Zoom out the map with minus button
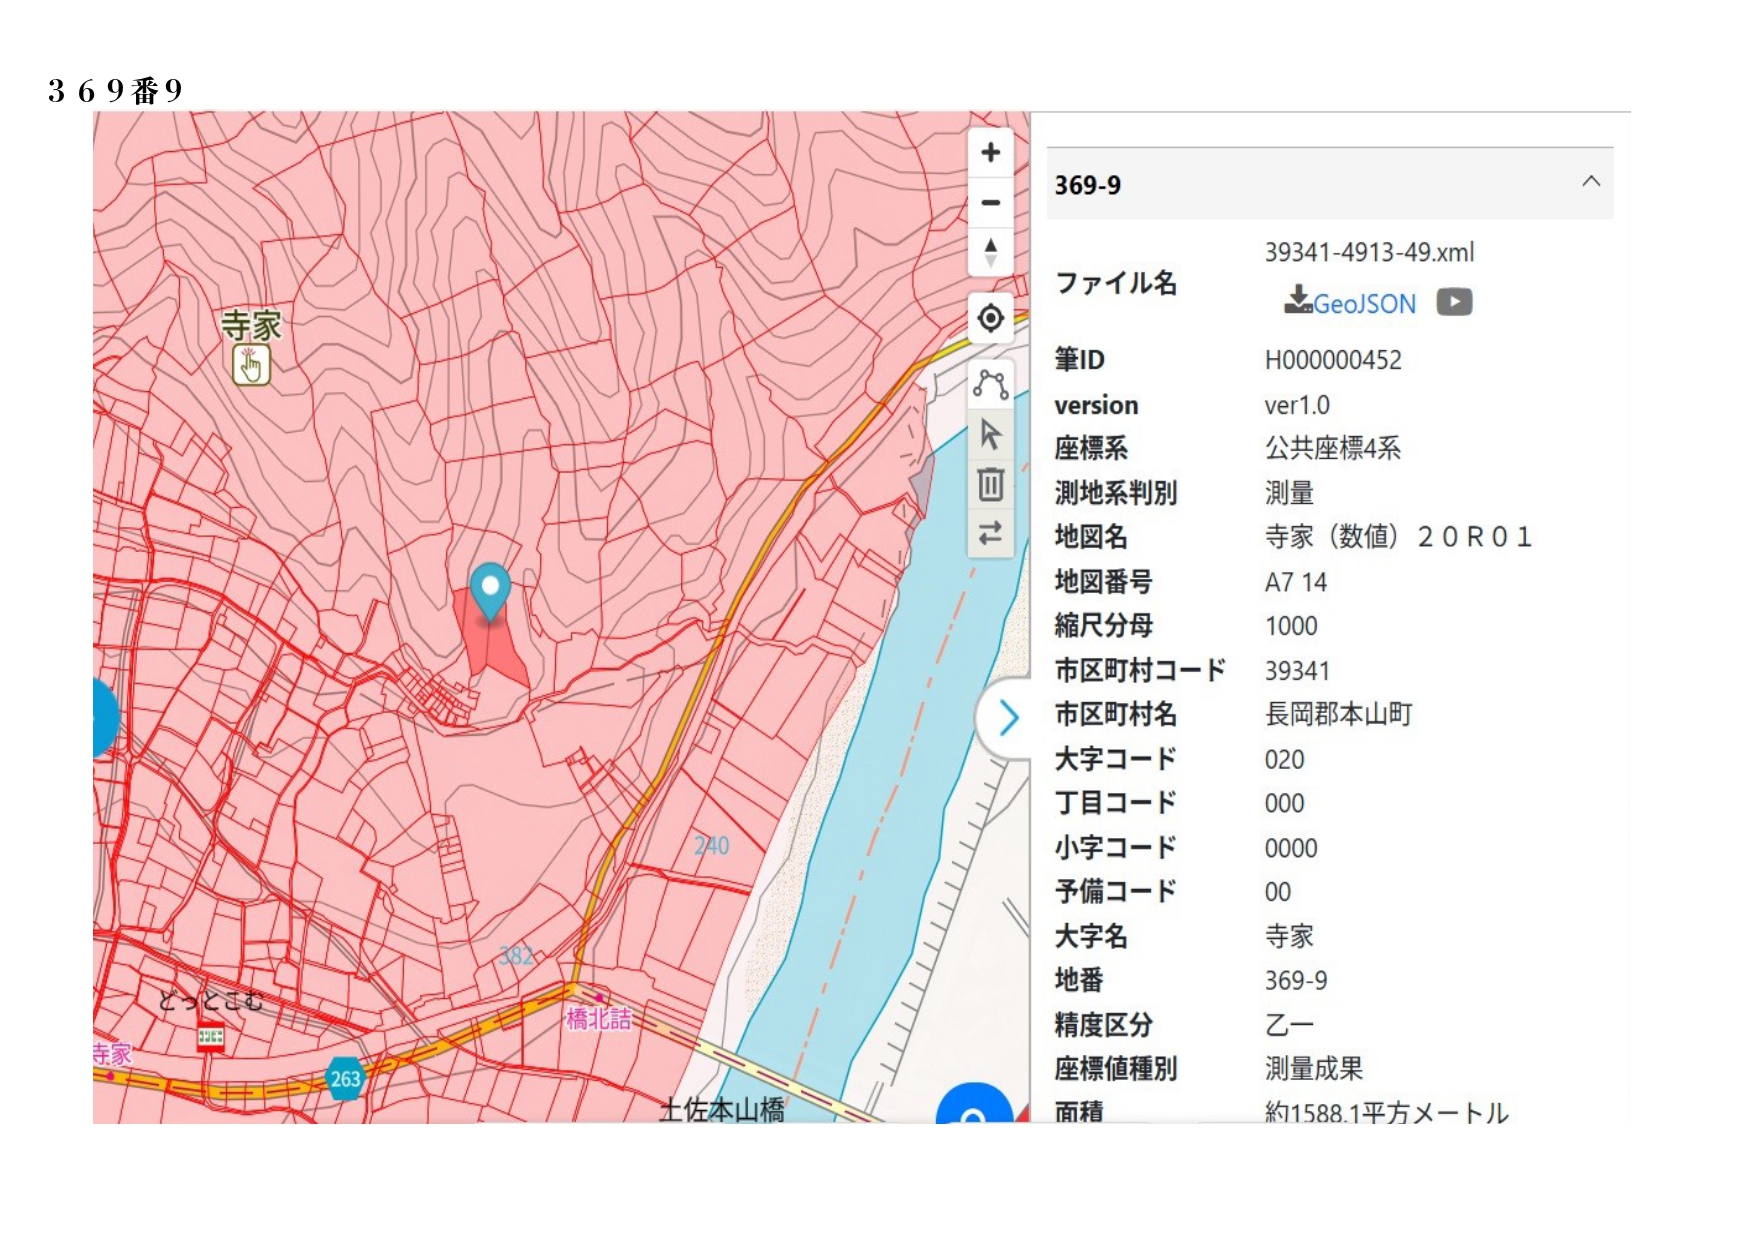 [990, 202]
